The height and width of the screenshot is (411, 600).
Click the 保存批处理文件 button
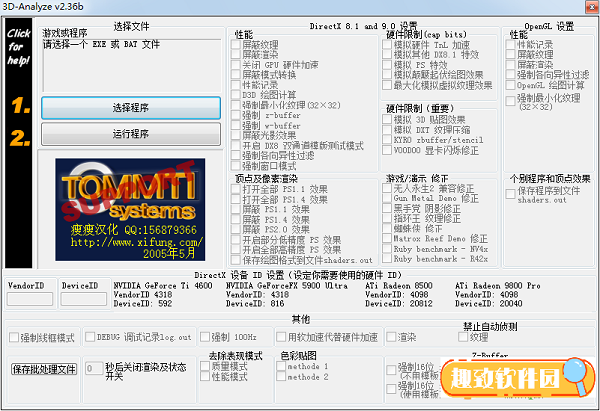pos(44,369)
